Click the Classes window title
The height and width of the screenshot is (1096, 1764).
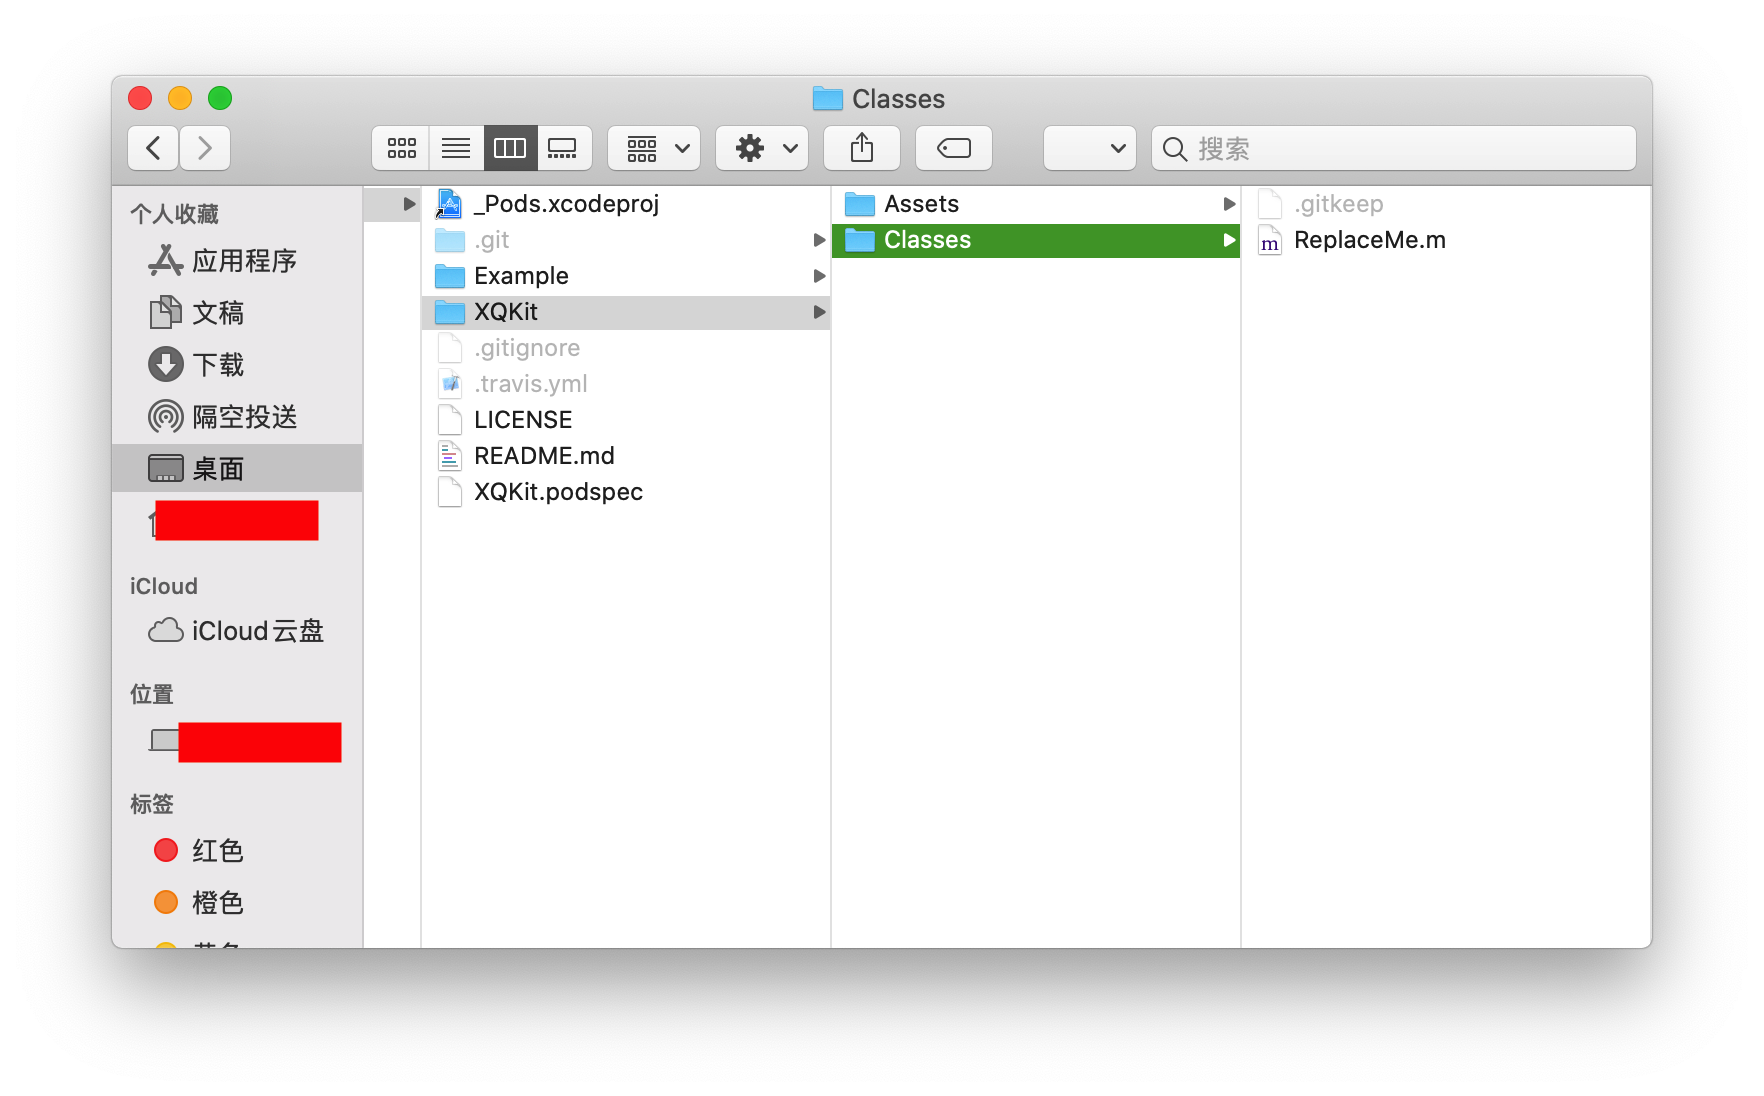point(898,99)
